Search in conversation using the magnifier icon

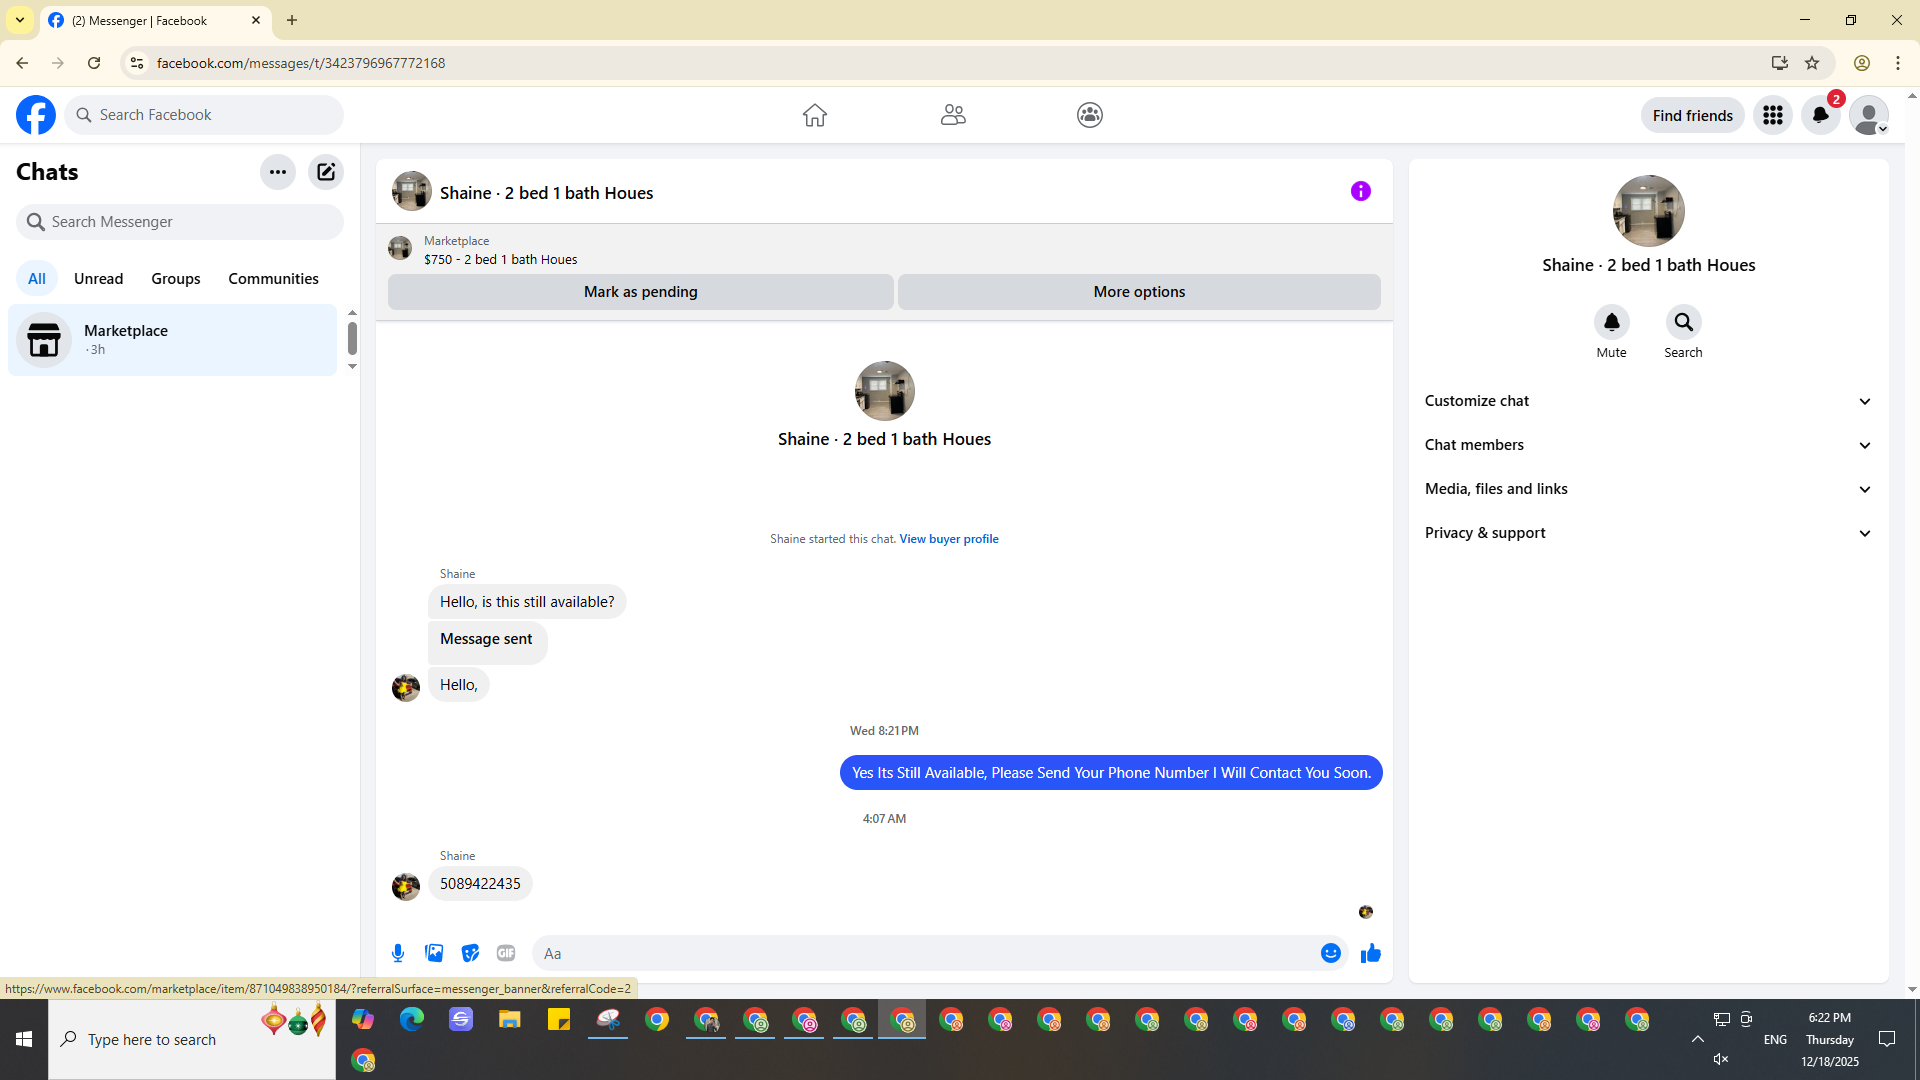1684,322
